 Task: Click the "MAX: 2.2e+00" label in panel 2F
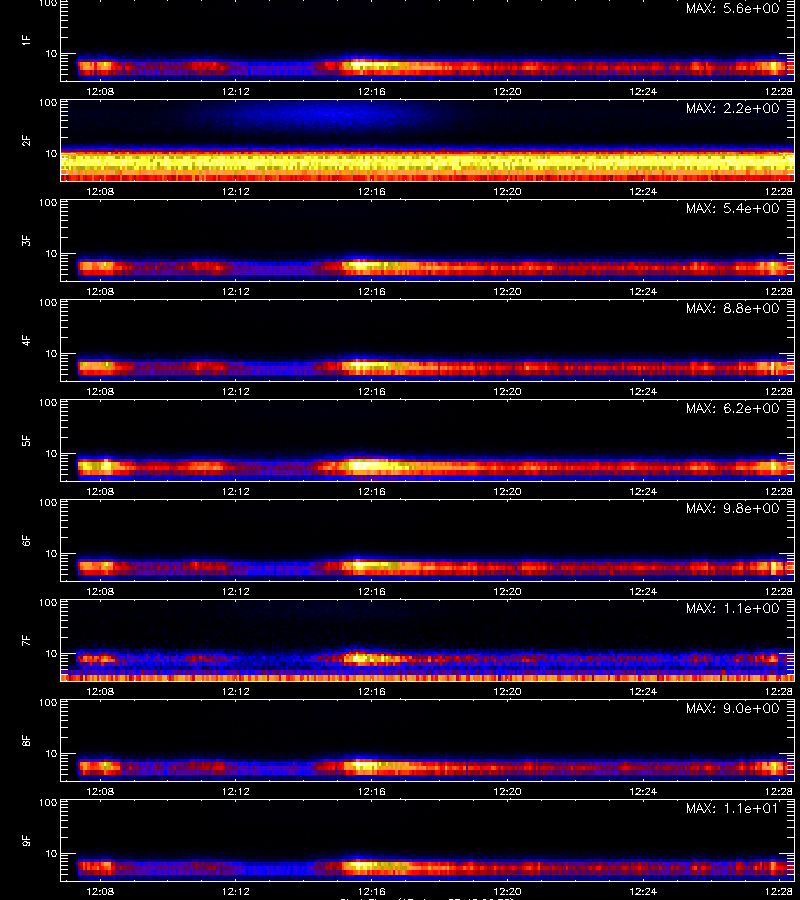click(733, 108)
